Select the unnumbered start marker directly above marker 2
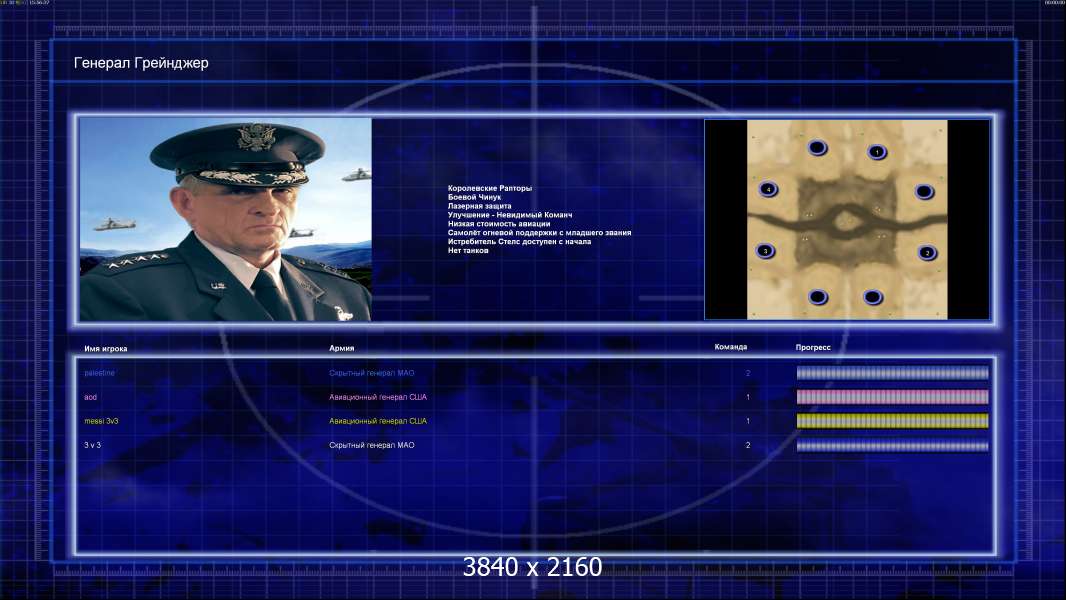Screen dimensions: 1066x600 coord(924,192)
